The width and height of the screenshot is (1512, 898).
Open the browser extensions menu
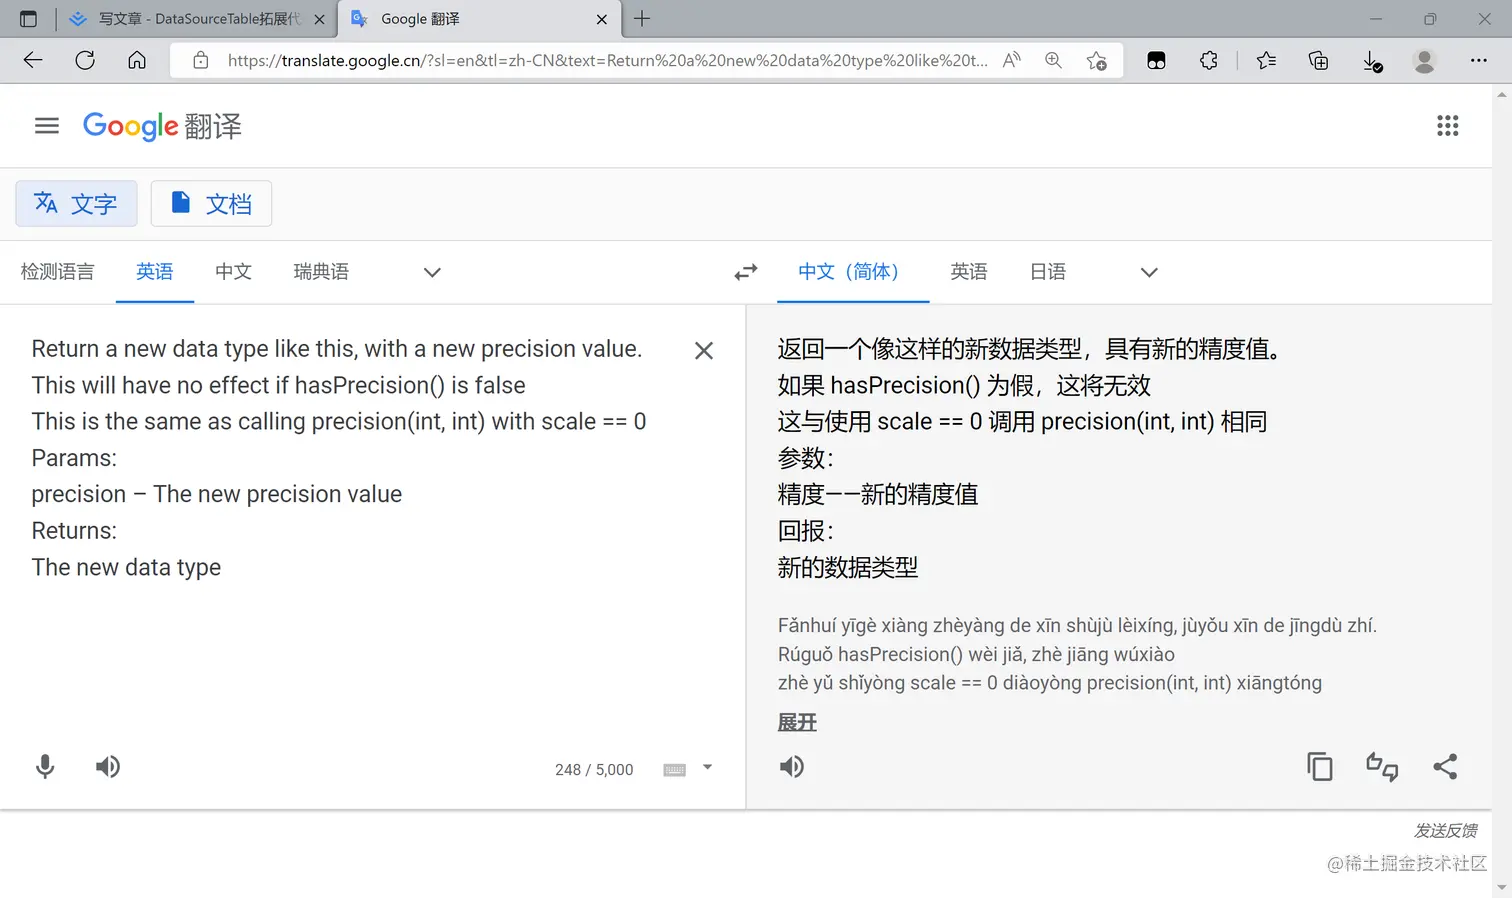(1209, 60)
